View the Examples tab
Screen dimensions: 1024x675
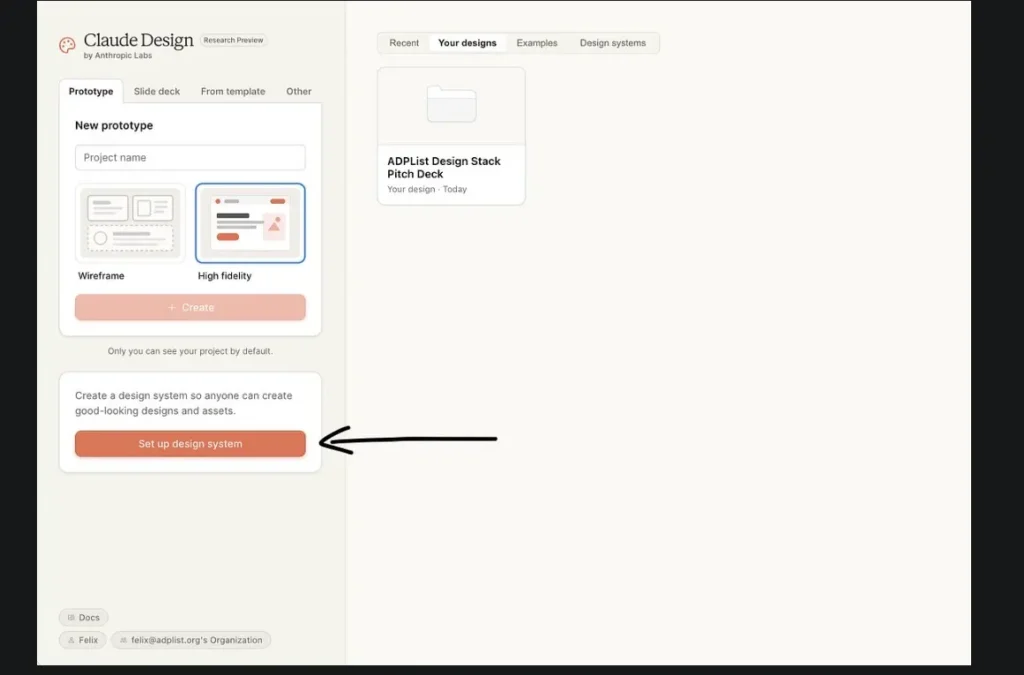coord(537,43)
